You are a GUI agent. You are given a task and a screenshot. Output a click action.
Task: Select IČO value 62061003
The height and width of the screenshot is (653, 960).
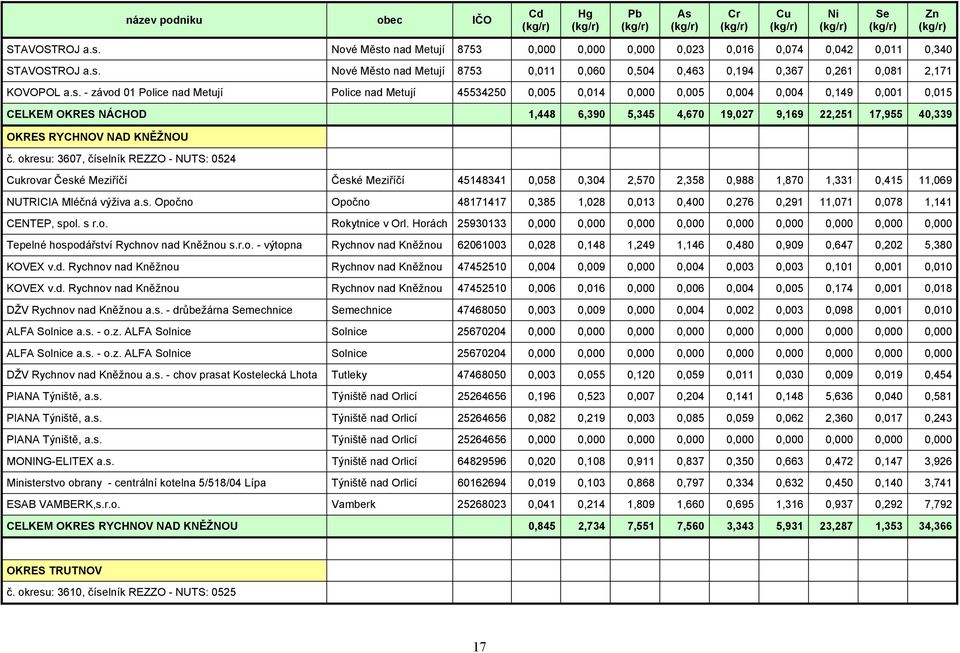coord(482,245)
